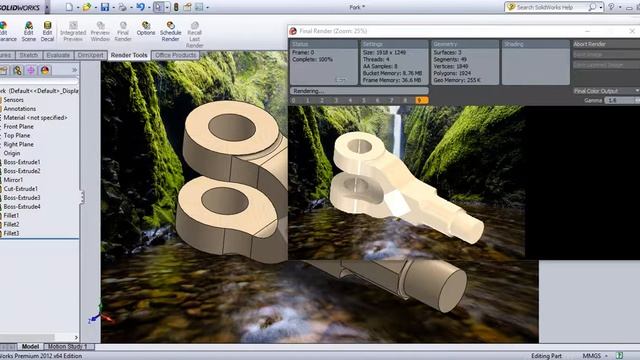
Task: Select Annotations in the feature tree
Action: click(x=20, y=109)
